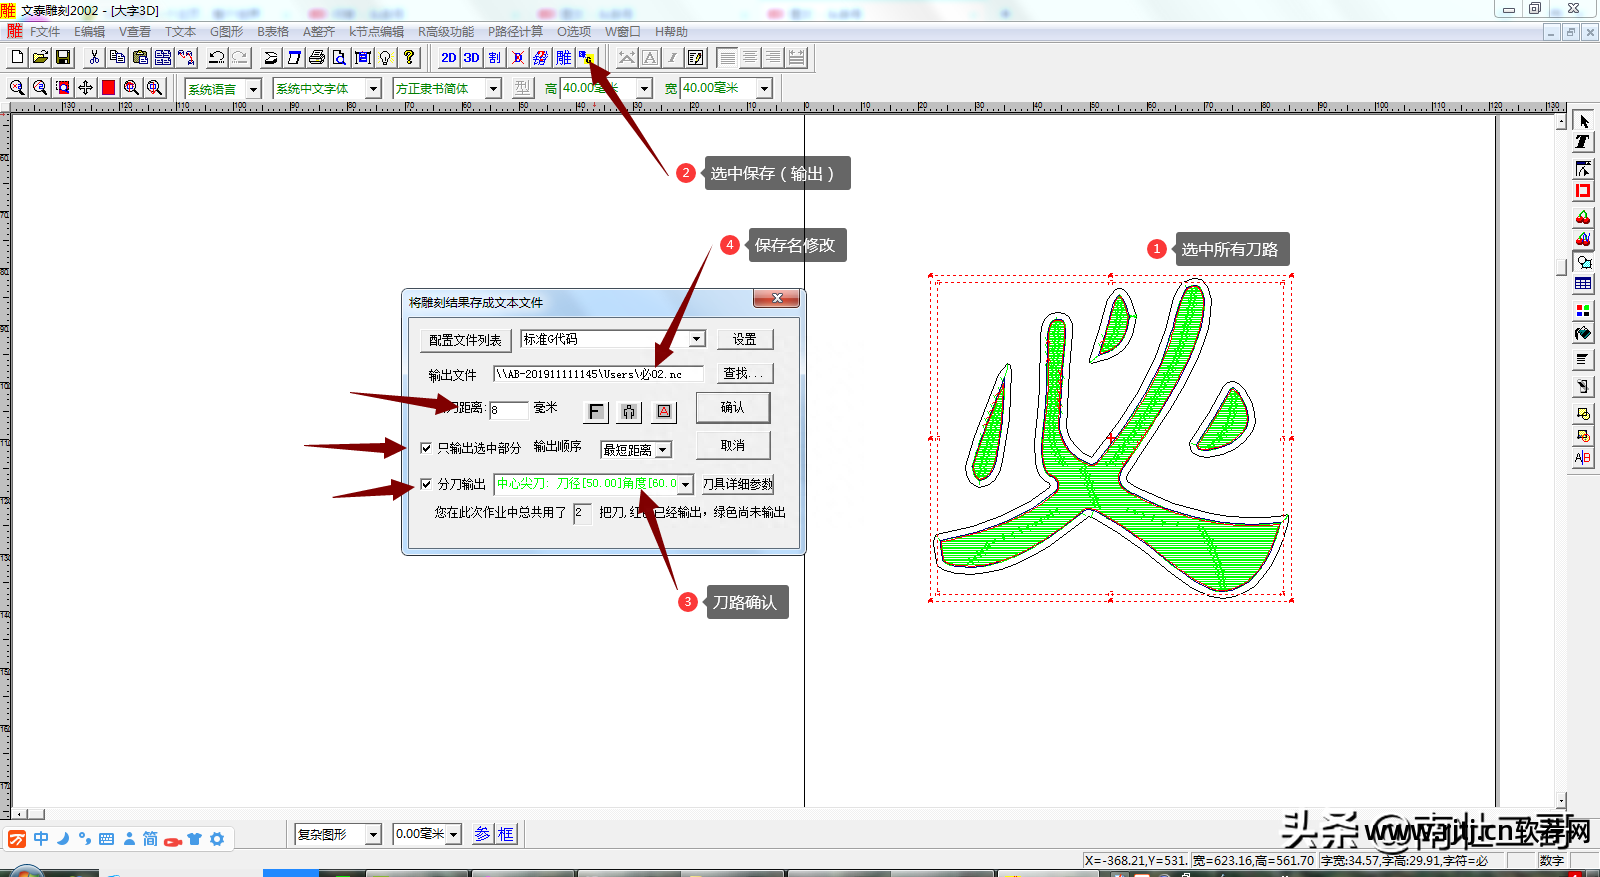Click the F icon button in dialog
Viewport: 1600px width, 877px height.
595,412
